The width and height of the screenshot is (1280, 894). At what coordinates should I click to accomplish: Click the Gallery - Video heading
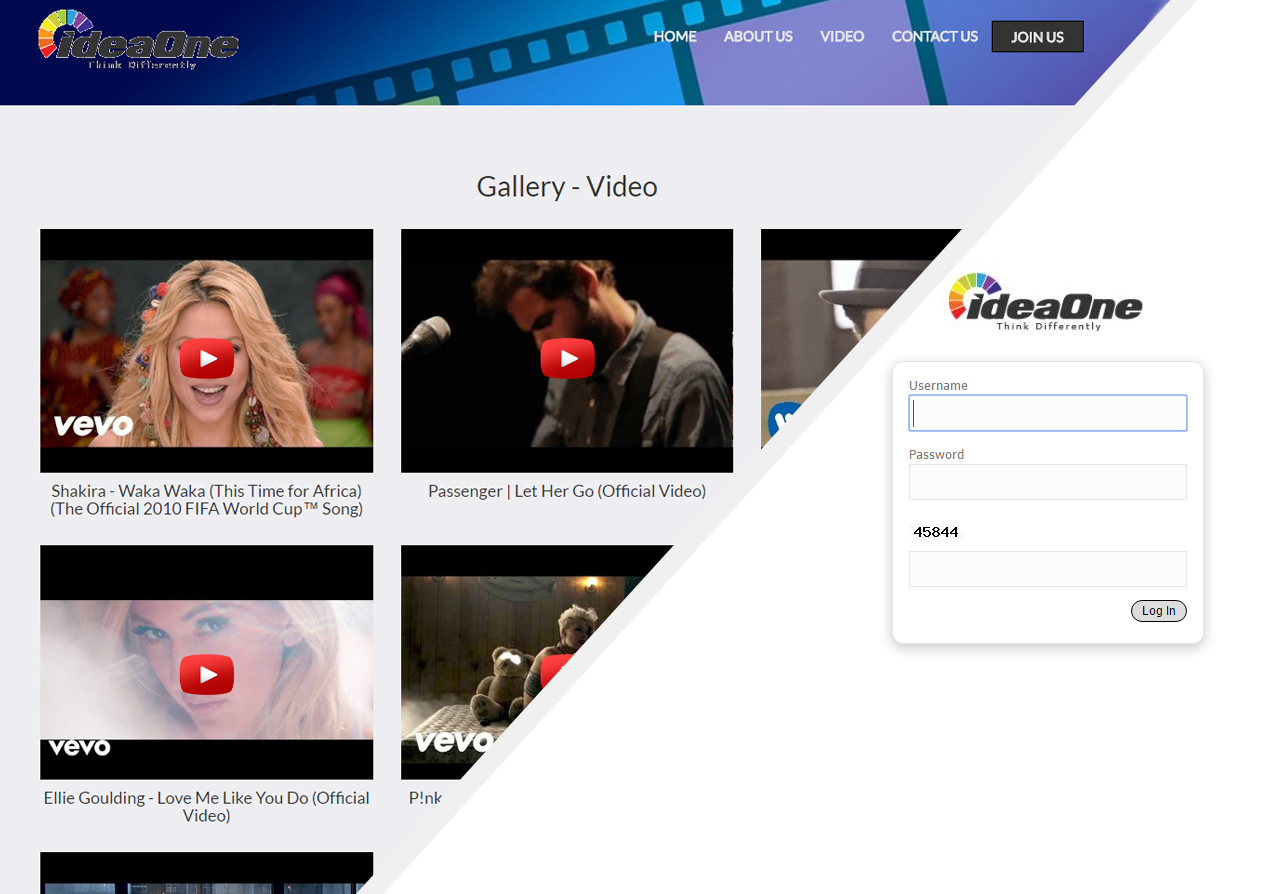click(567, 187)
